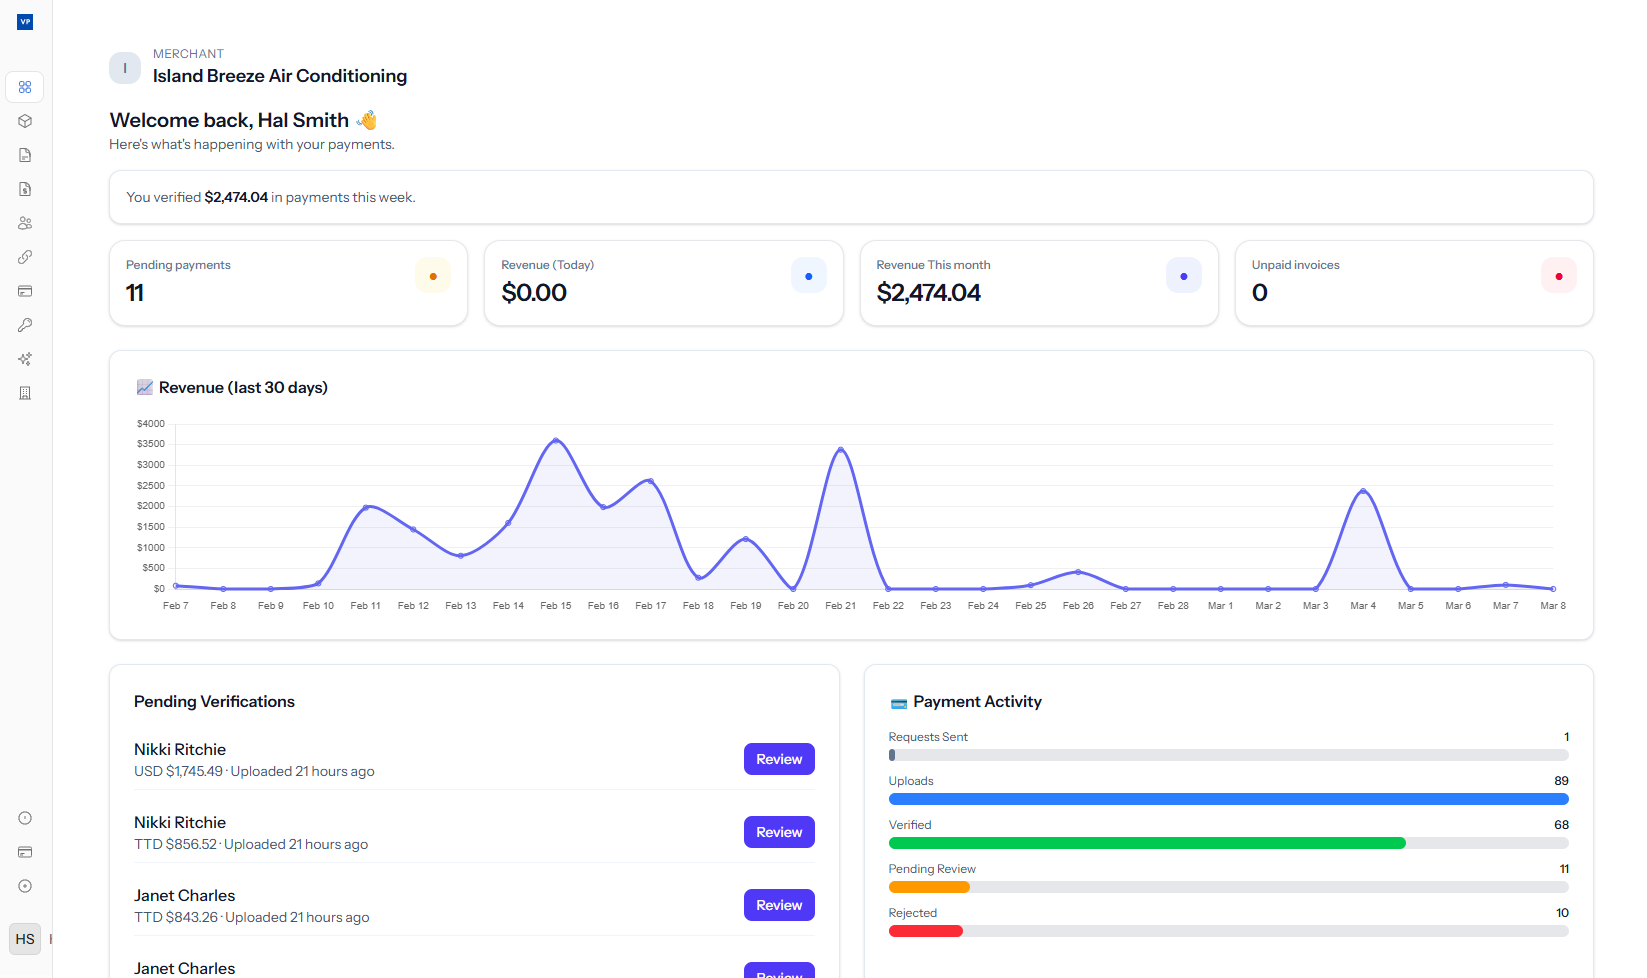The image size is (1647, 978).
Task: Click the first Nikki Ritchie name row
Action: pyautogui.click(x=180, y=749)
